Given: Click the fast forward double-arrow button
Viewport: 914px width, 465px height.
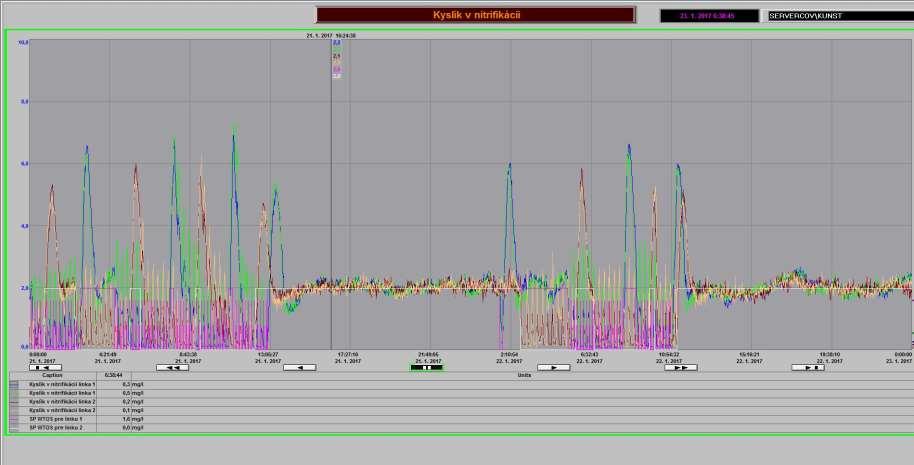Looking at the screenshot, I should tap(681, 368).
